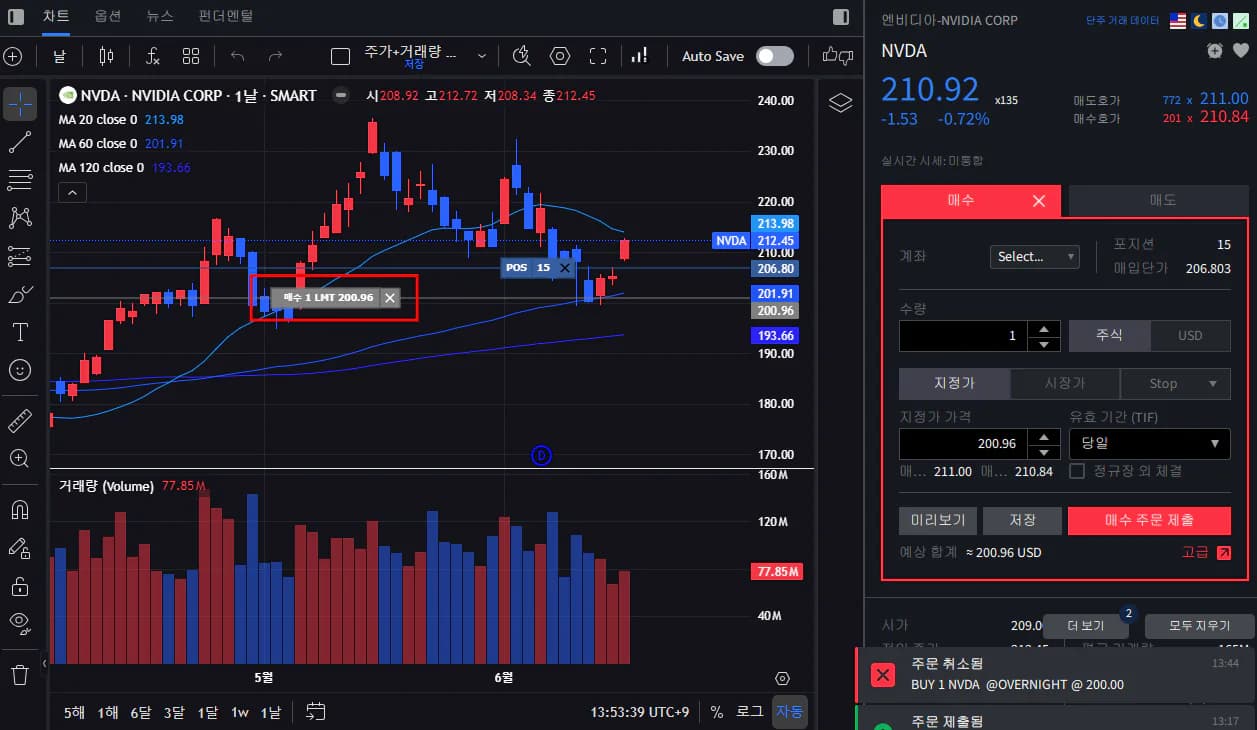Open the bar-chart icon in top toolbar
This screenshot has width=1257, height=730.
640,56
